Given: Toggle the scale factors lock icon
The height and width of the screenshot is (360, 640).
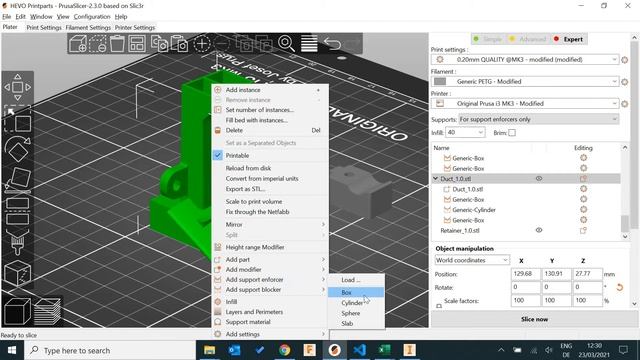Looking at the screenshot, I should (x=439, y=305).
